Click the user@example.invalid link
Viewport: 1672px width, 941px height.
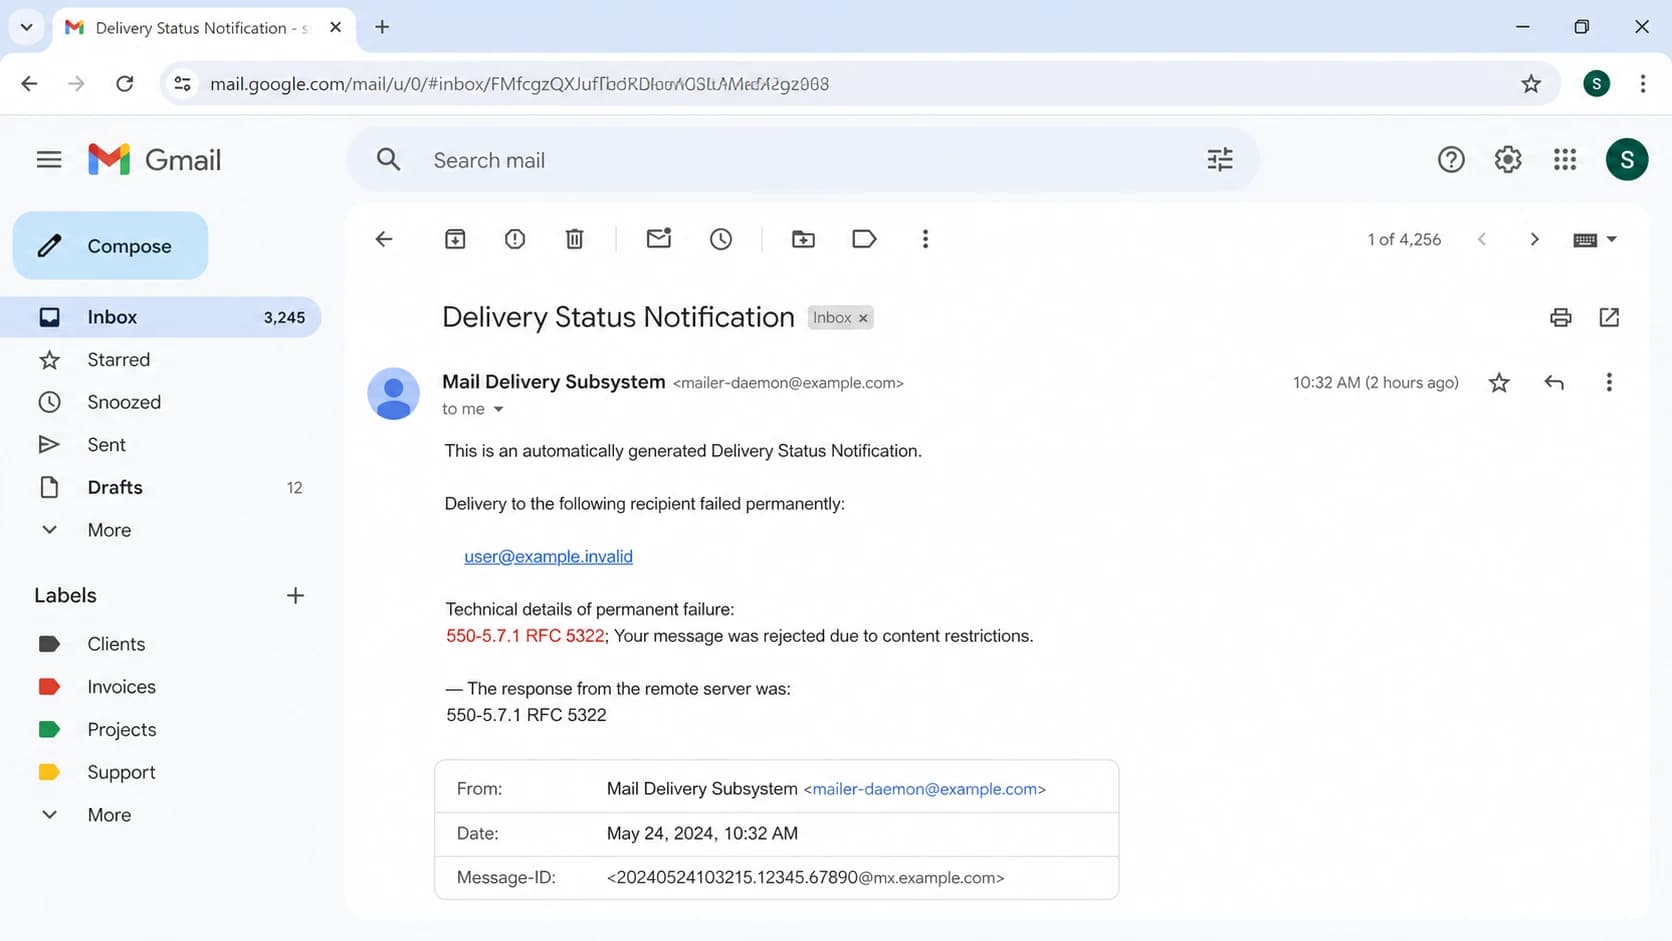click(x=548, y=557)
